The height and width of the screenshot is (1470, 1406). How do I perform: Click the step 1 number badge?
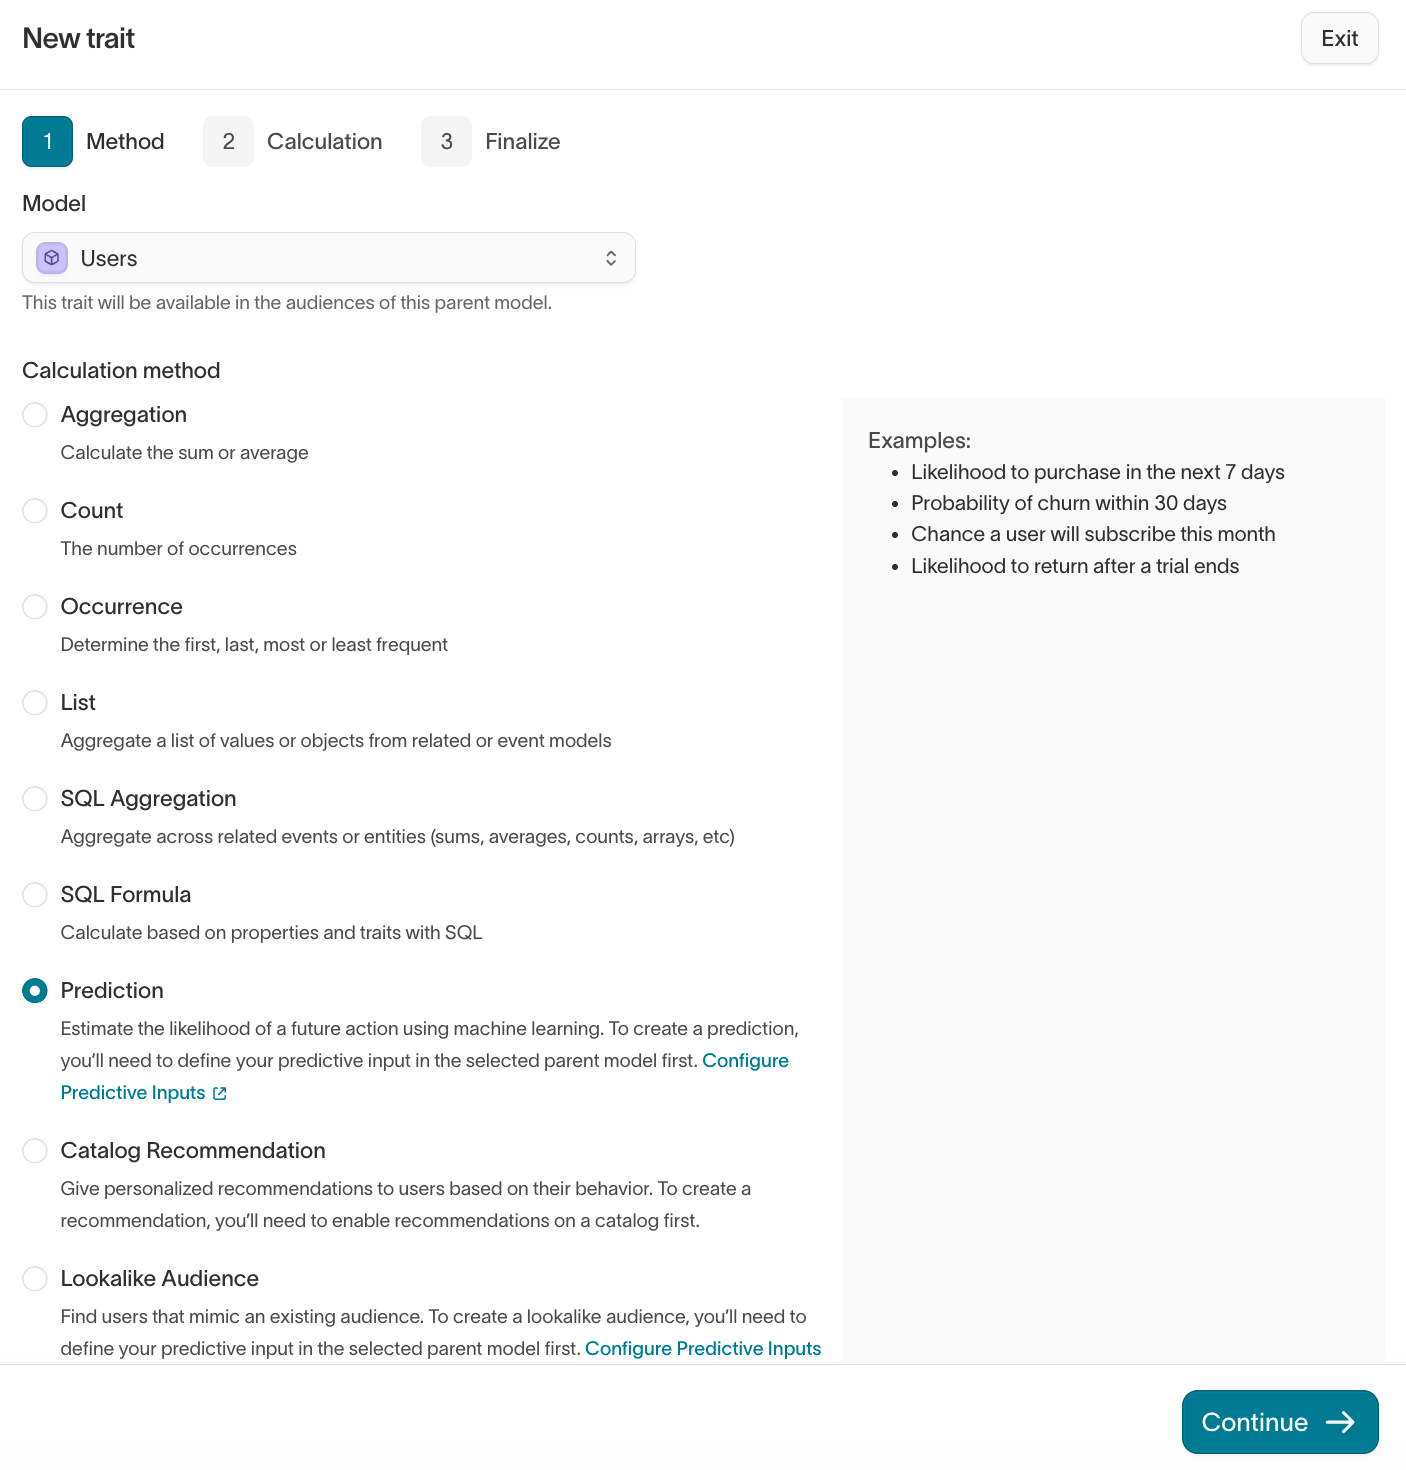pos(47,141)
